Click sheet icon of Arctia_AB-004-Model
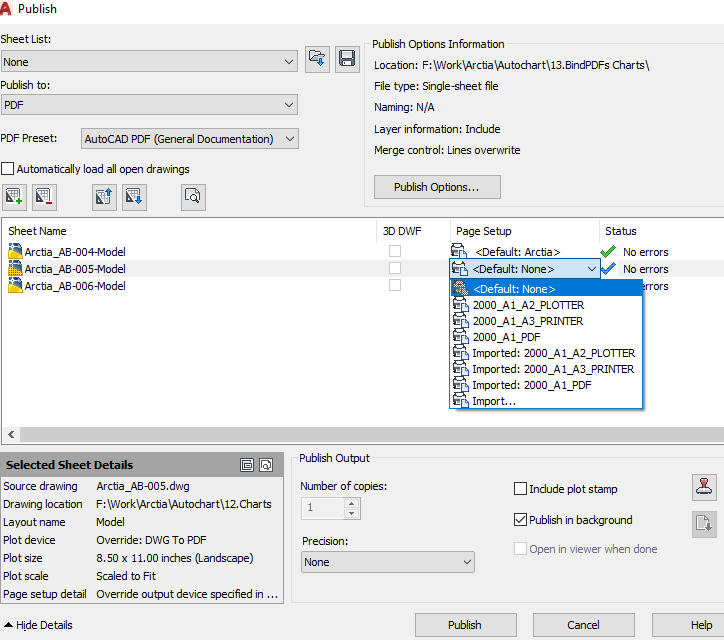Image resolution: width=724 pixels, height=640 pixels. pos(15,251)
